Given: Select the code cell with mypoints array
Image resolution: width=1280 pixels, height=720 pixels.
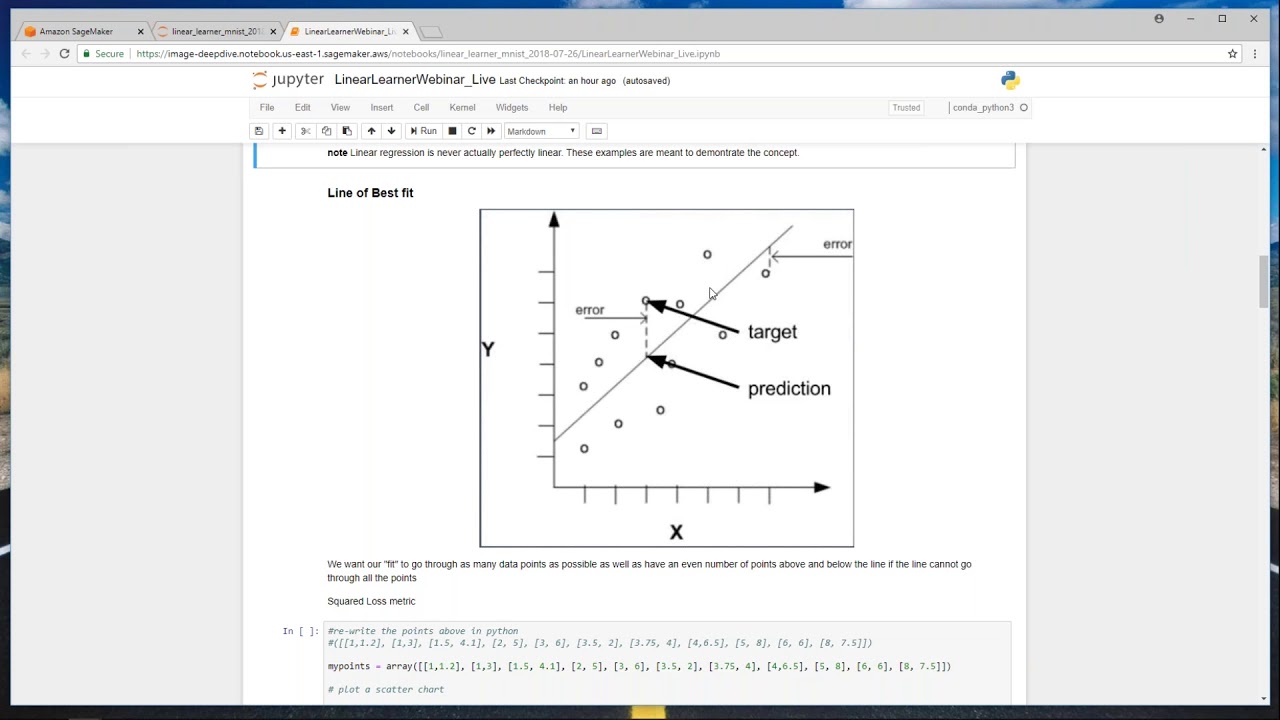Looking at the screenshot, I should (x=667, y=665).
